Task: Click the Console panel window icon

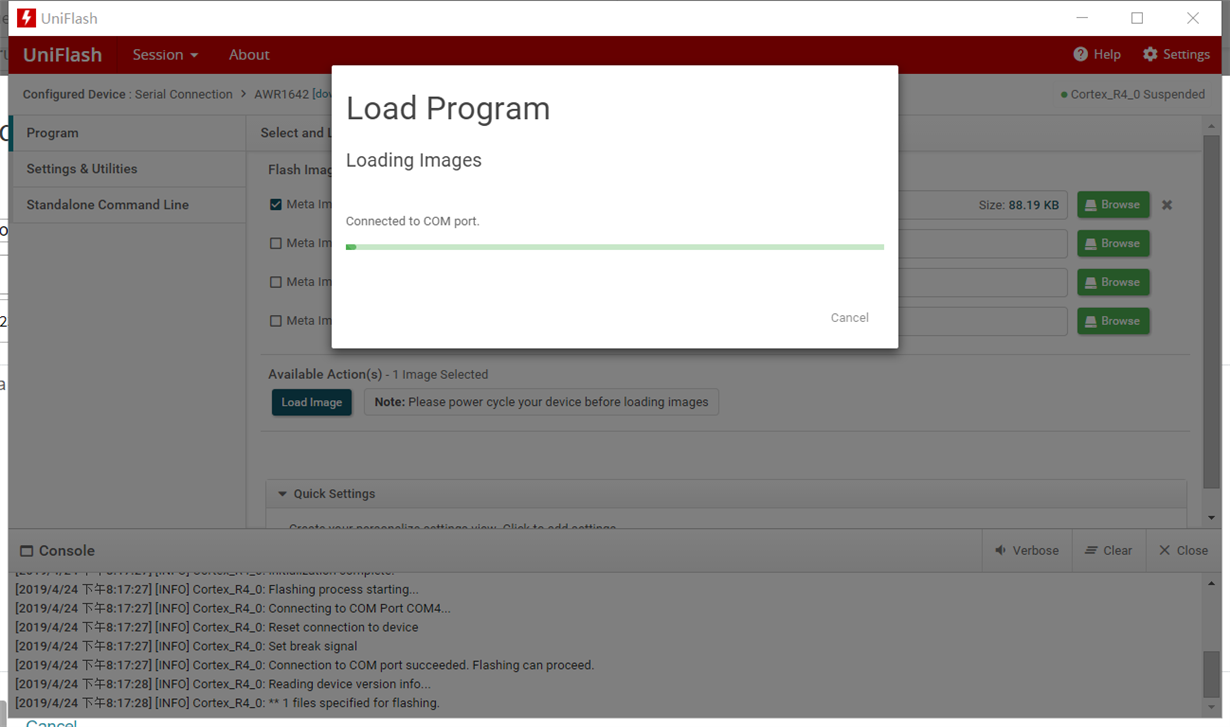Action: [27, 551]
